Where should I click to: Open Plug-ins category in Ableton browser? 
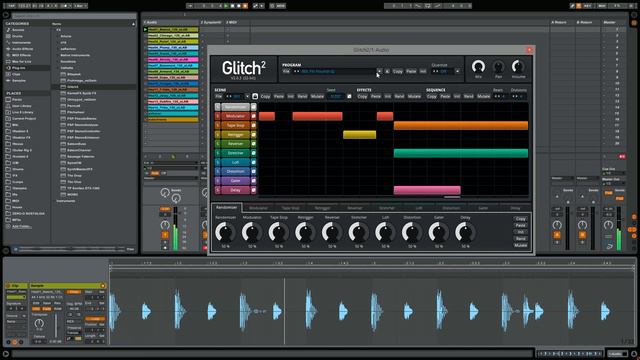(x=18, y=68)
